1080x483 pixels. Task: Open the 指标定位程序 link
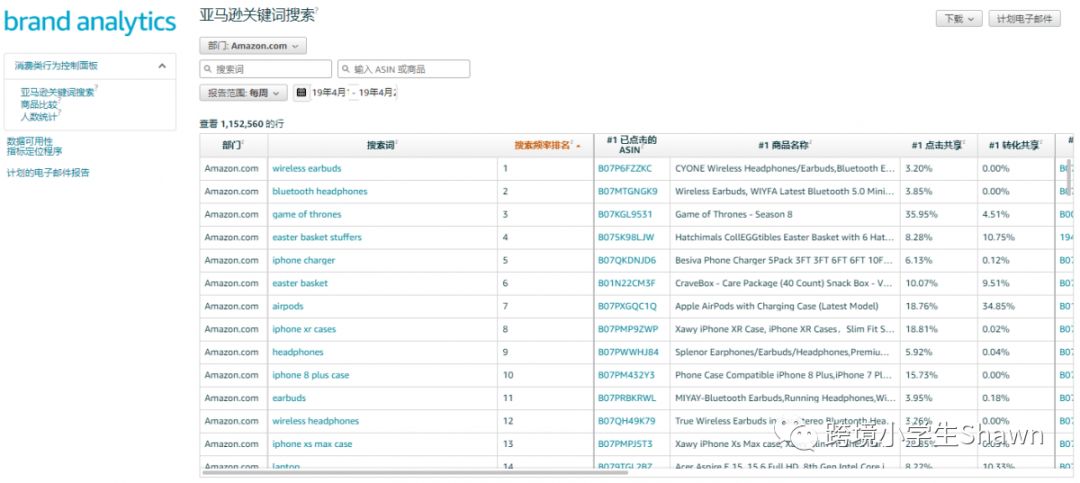pos(34,151)
